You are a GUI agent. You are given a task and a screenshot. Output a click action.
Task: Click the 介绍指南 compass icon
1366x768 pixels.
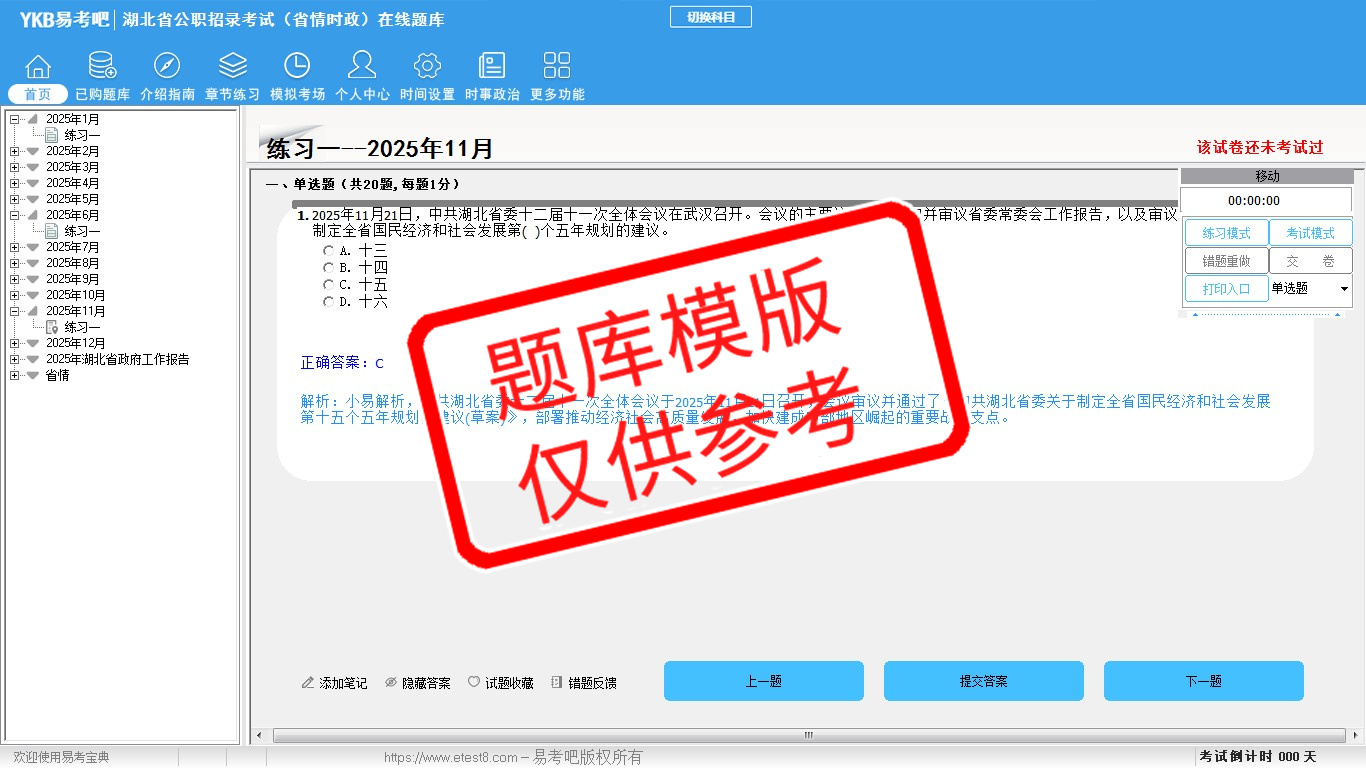[x=167, y=66]
